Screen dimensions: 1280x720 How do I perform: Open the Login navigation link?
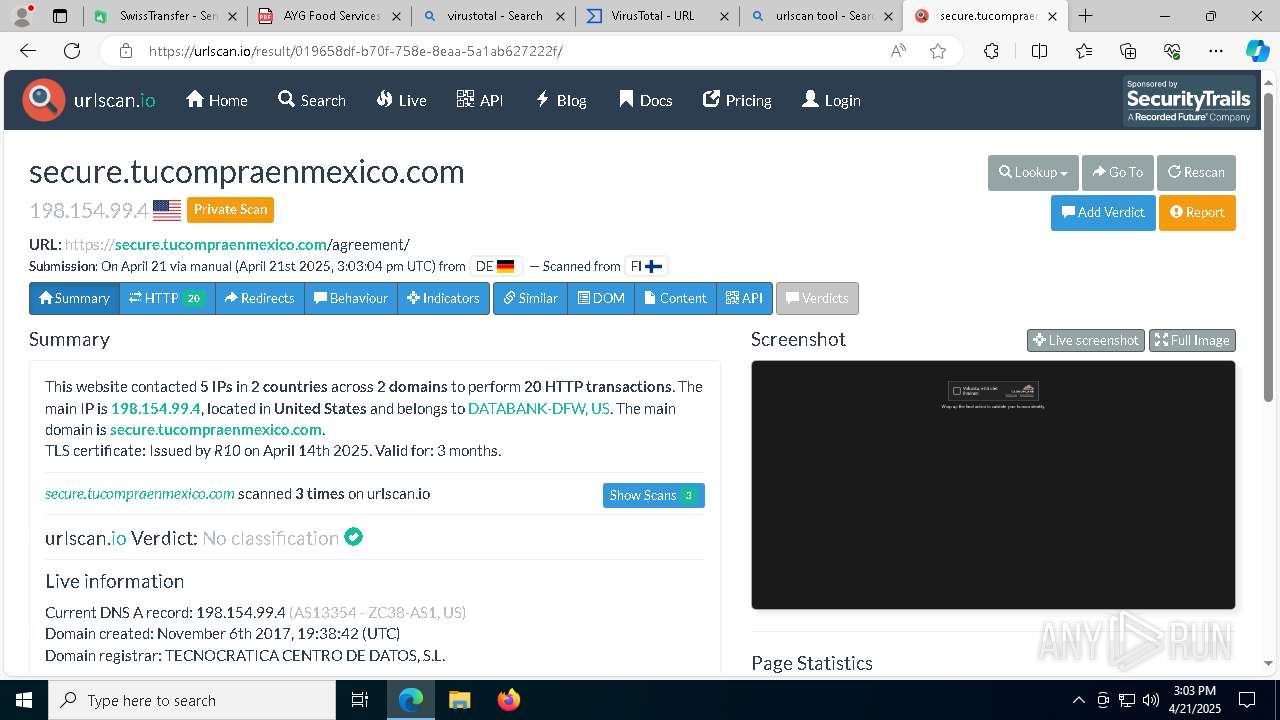click(831, 100)
